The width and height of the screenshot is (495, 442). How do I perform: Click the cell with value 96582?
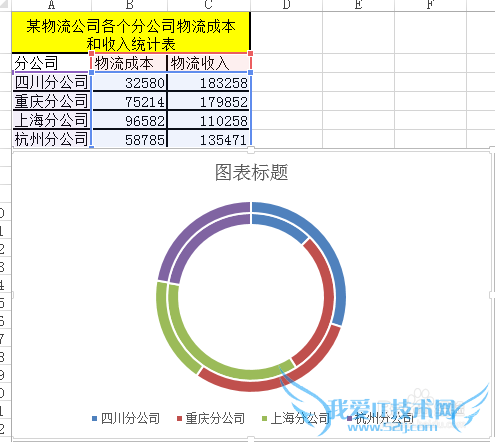[129, 120]
